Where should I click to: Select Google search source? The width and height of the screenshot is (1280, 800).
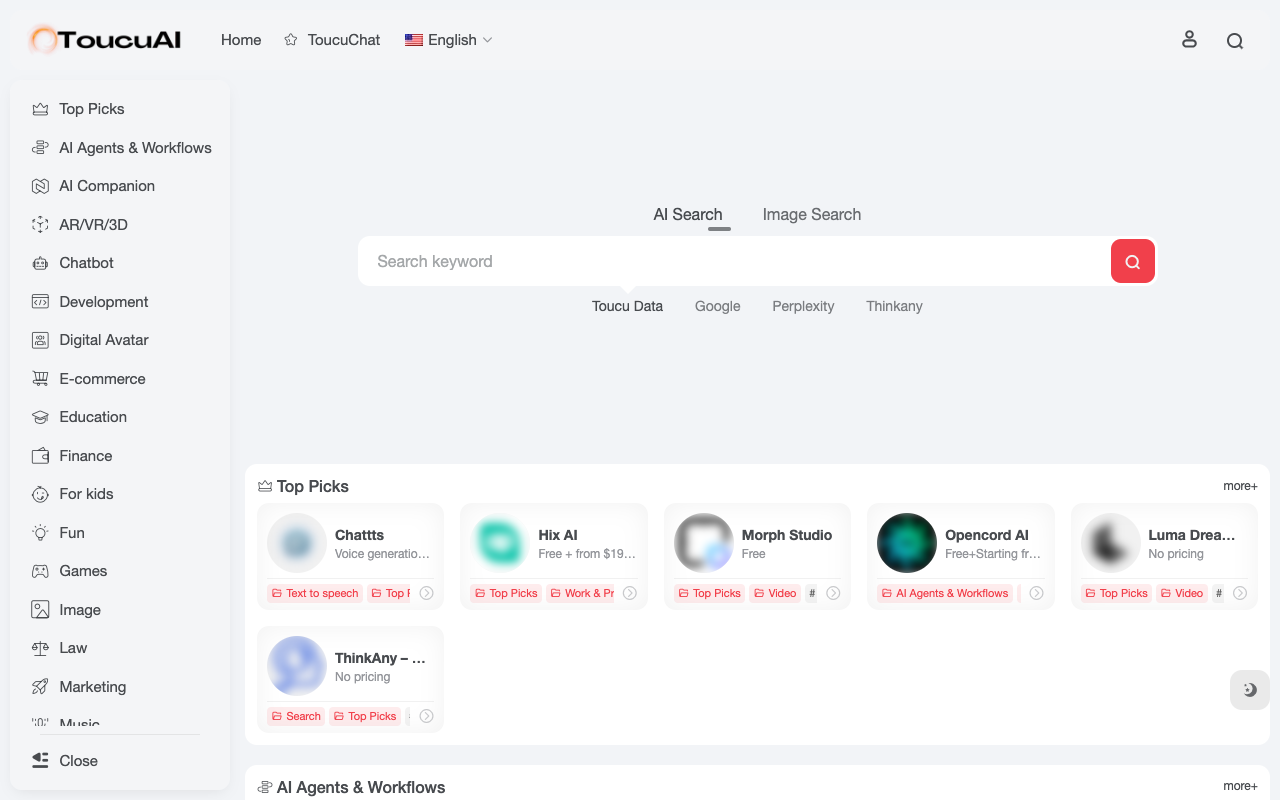[x=718, y=306]
